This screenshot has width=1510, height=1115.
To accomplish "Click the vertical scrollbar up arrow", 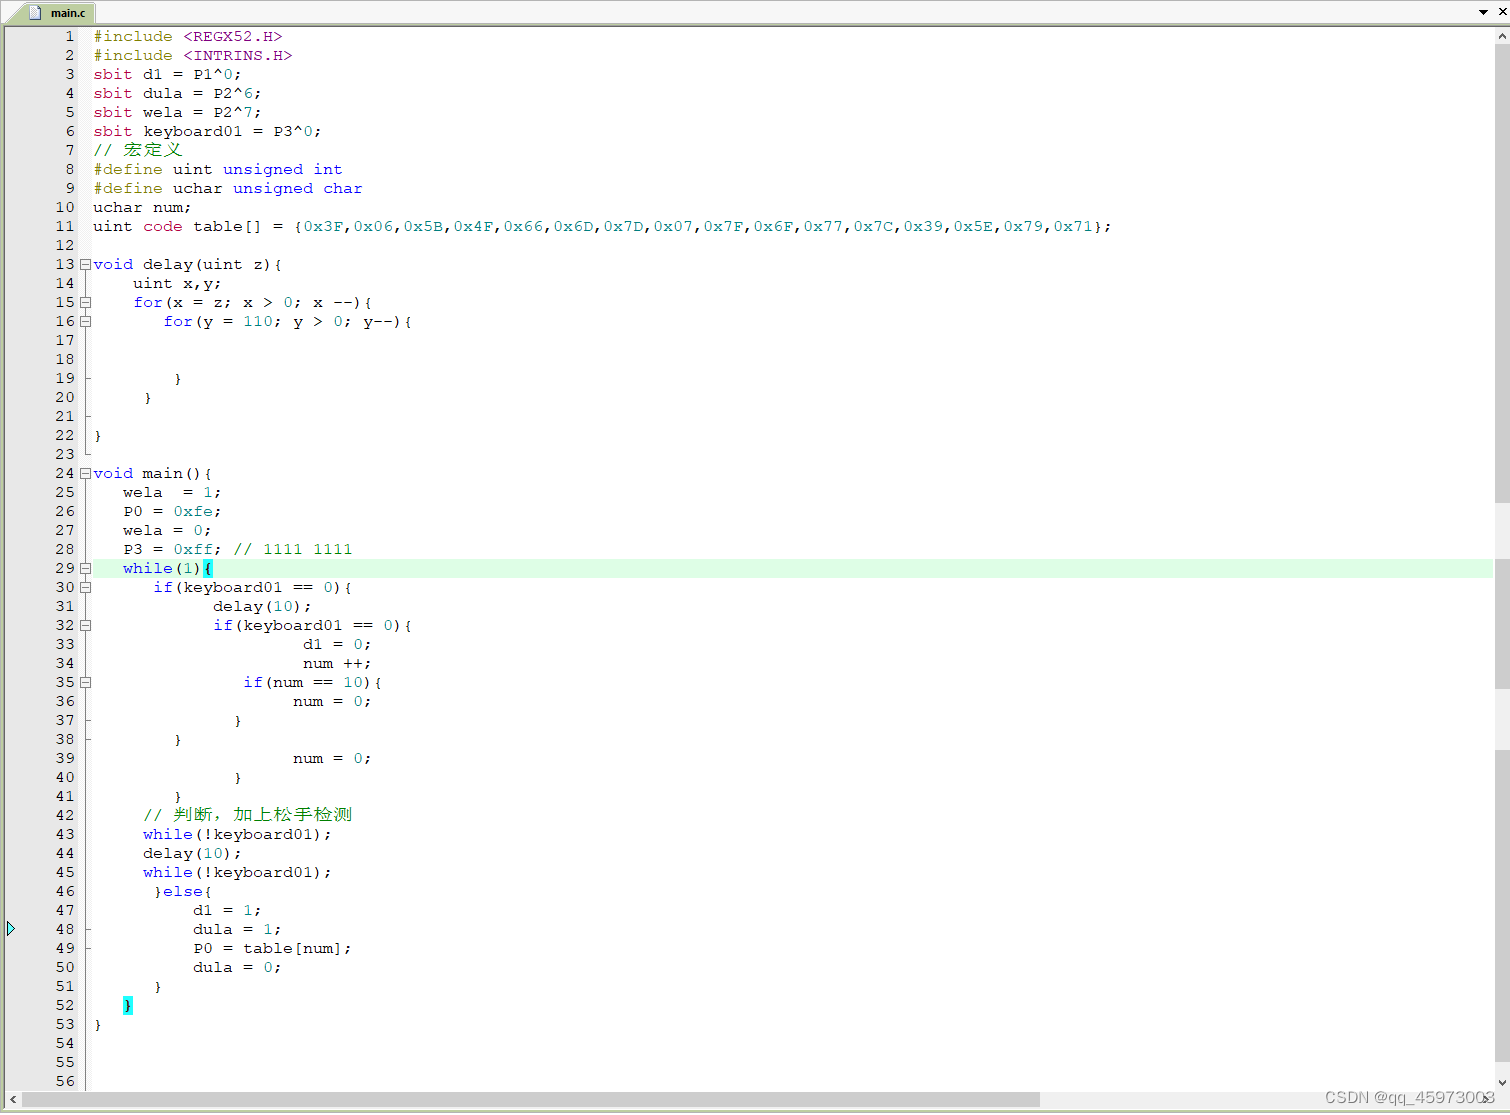I will (x=1502, y=36).
